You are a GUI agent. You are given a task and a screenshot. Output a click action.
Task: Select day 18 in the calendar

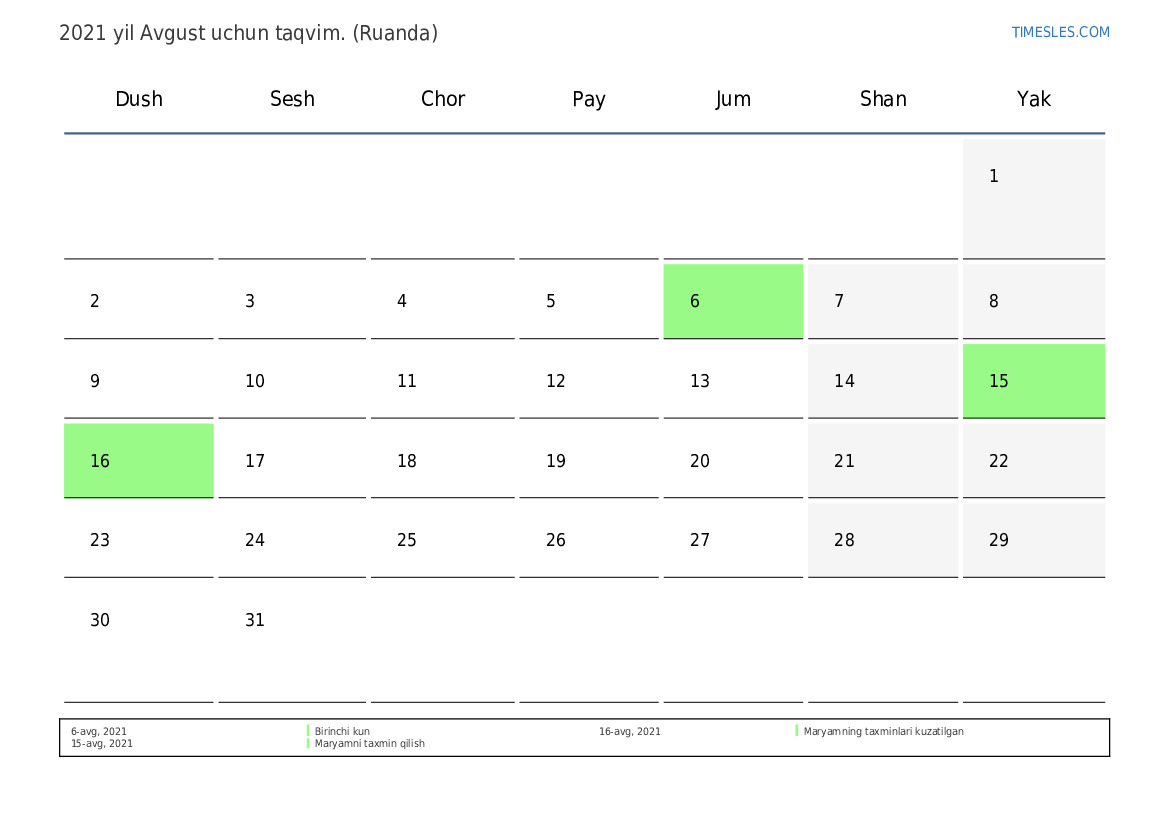[443, 460]
